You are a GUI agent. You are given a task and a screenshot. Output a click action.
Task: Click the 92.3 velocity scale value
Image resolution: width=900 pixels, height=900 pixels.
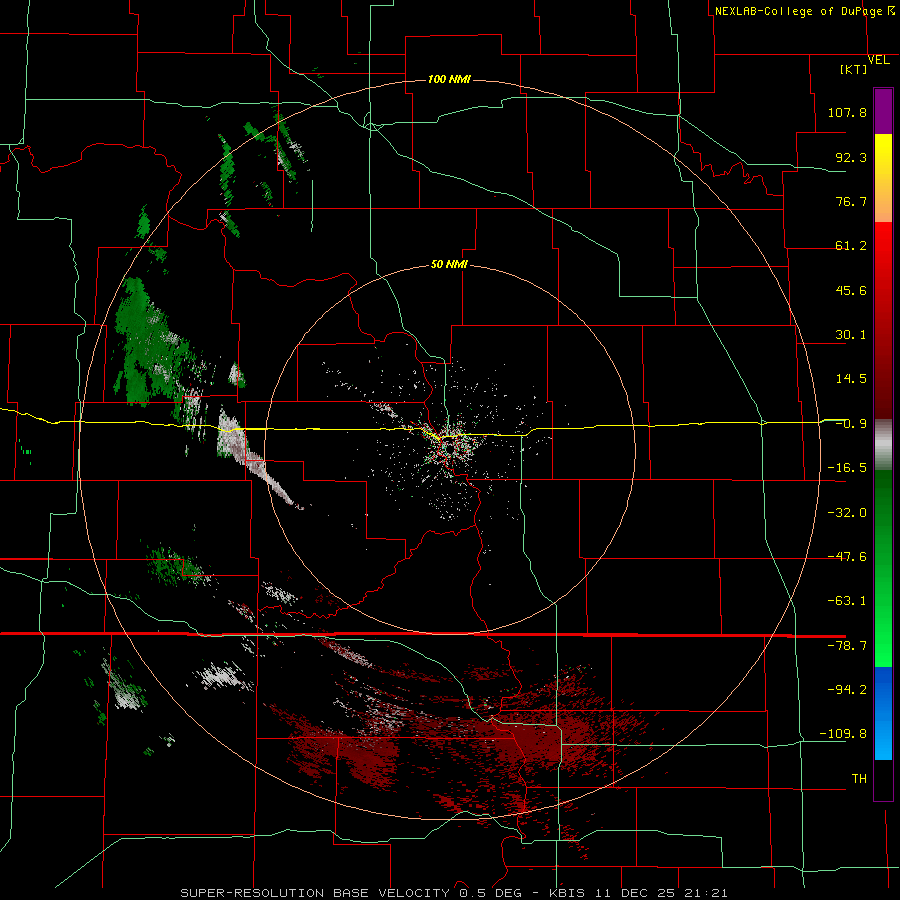(x=851, y=157)
